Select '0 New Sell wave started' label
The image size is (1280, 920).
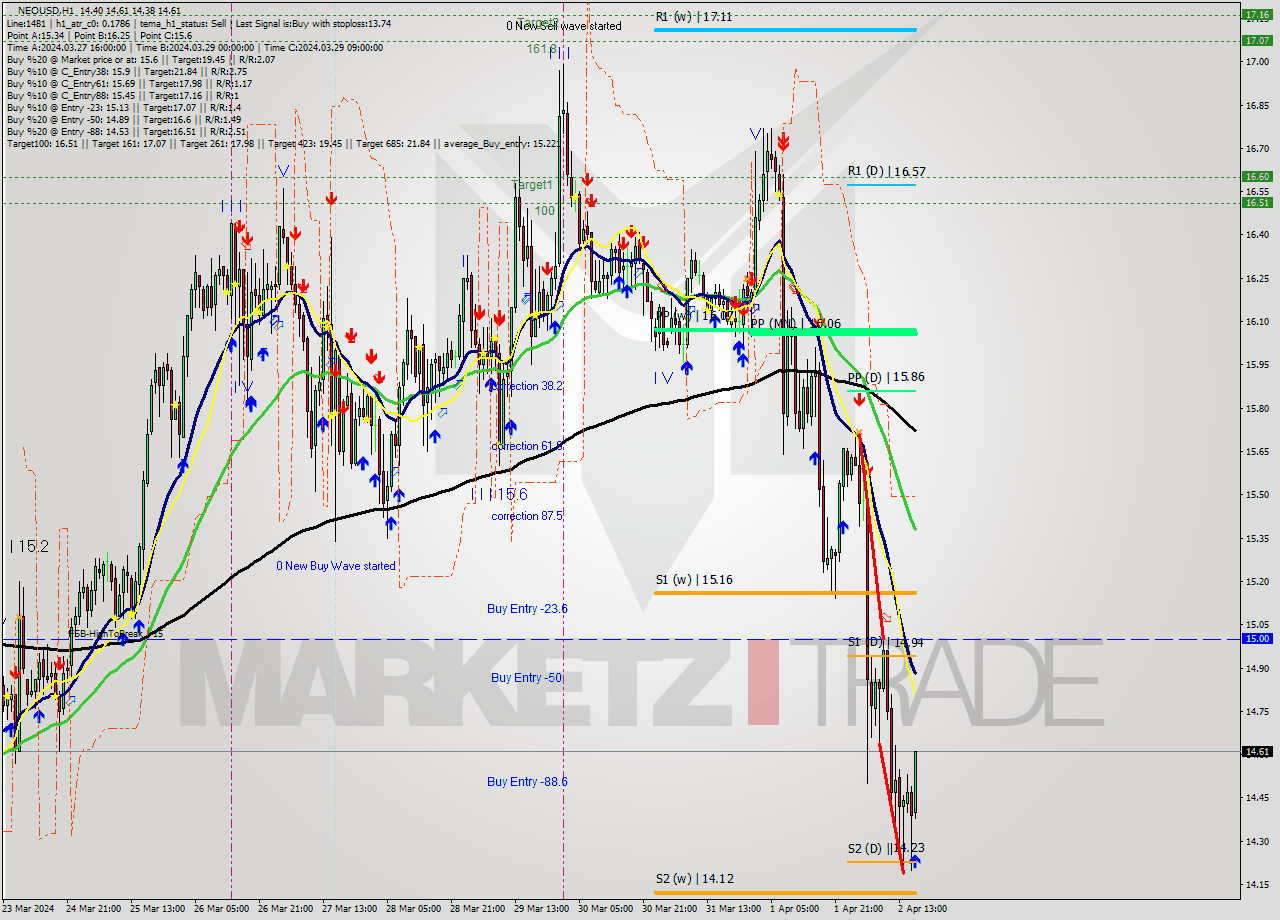coord(563,26)
